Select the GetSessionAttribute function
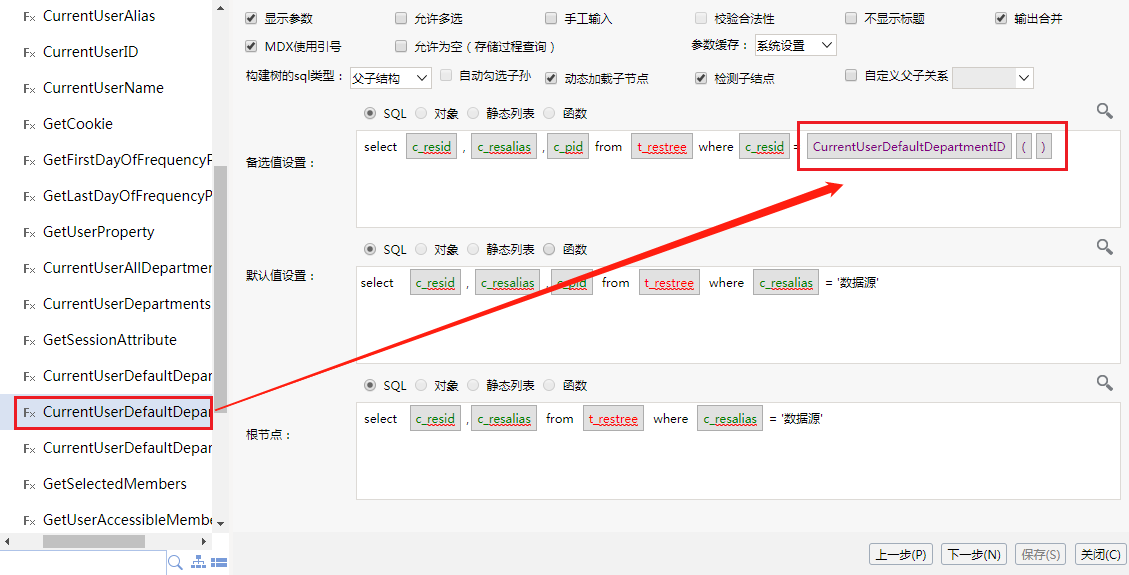Image resolution: width=1129 pixels, height=575 pixels. click(x=109, y=340)
